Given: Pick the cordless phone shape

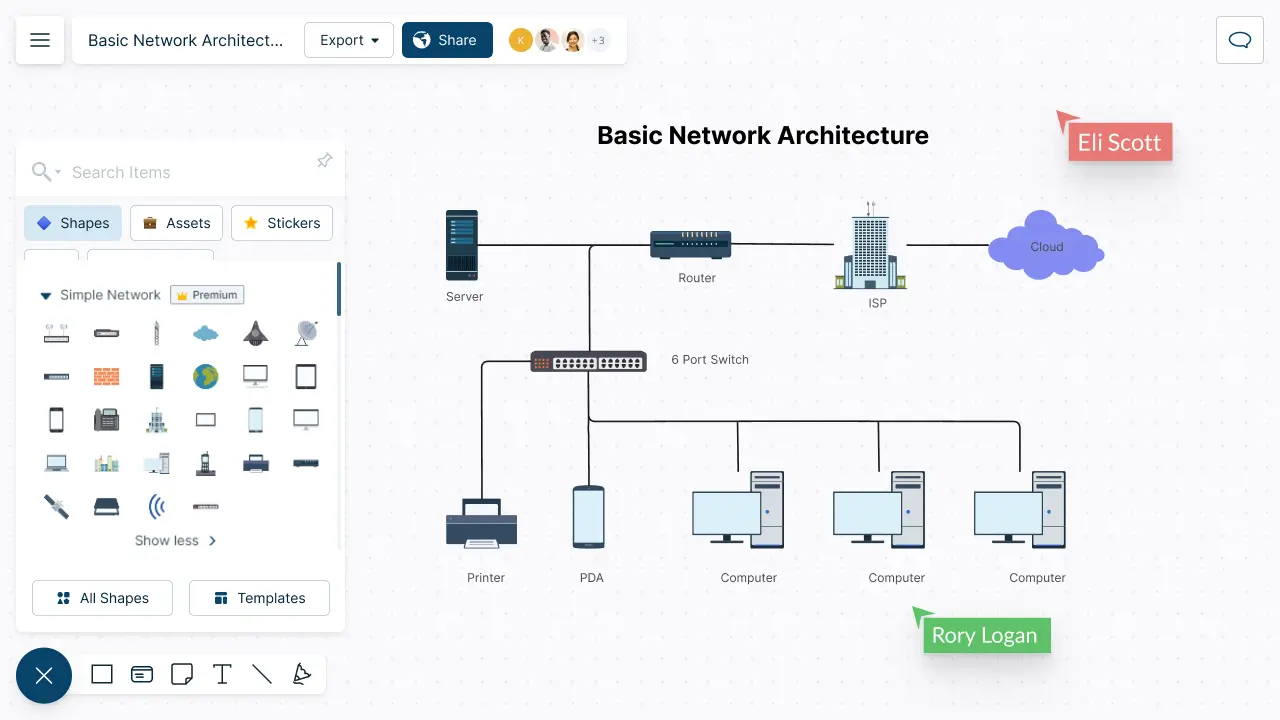Looking at the screenshot, I should [206, 463].
